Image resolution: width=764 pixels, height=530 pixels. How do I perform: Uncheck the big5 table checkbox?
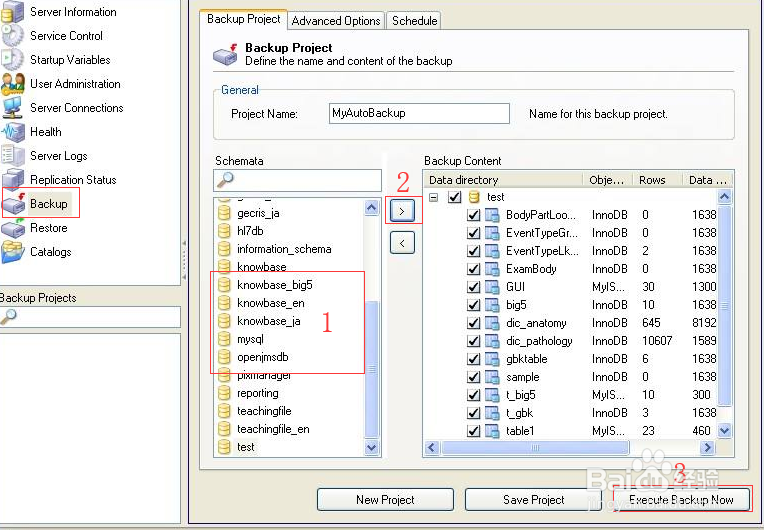point(473,305)
